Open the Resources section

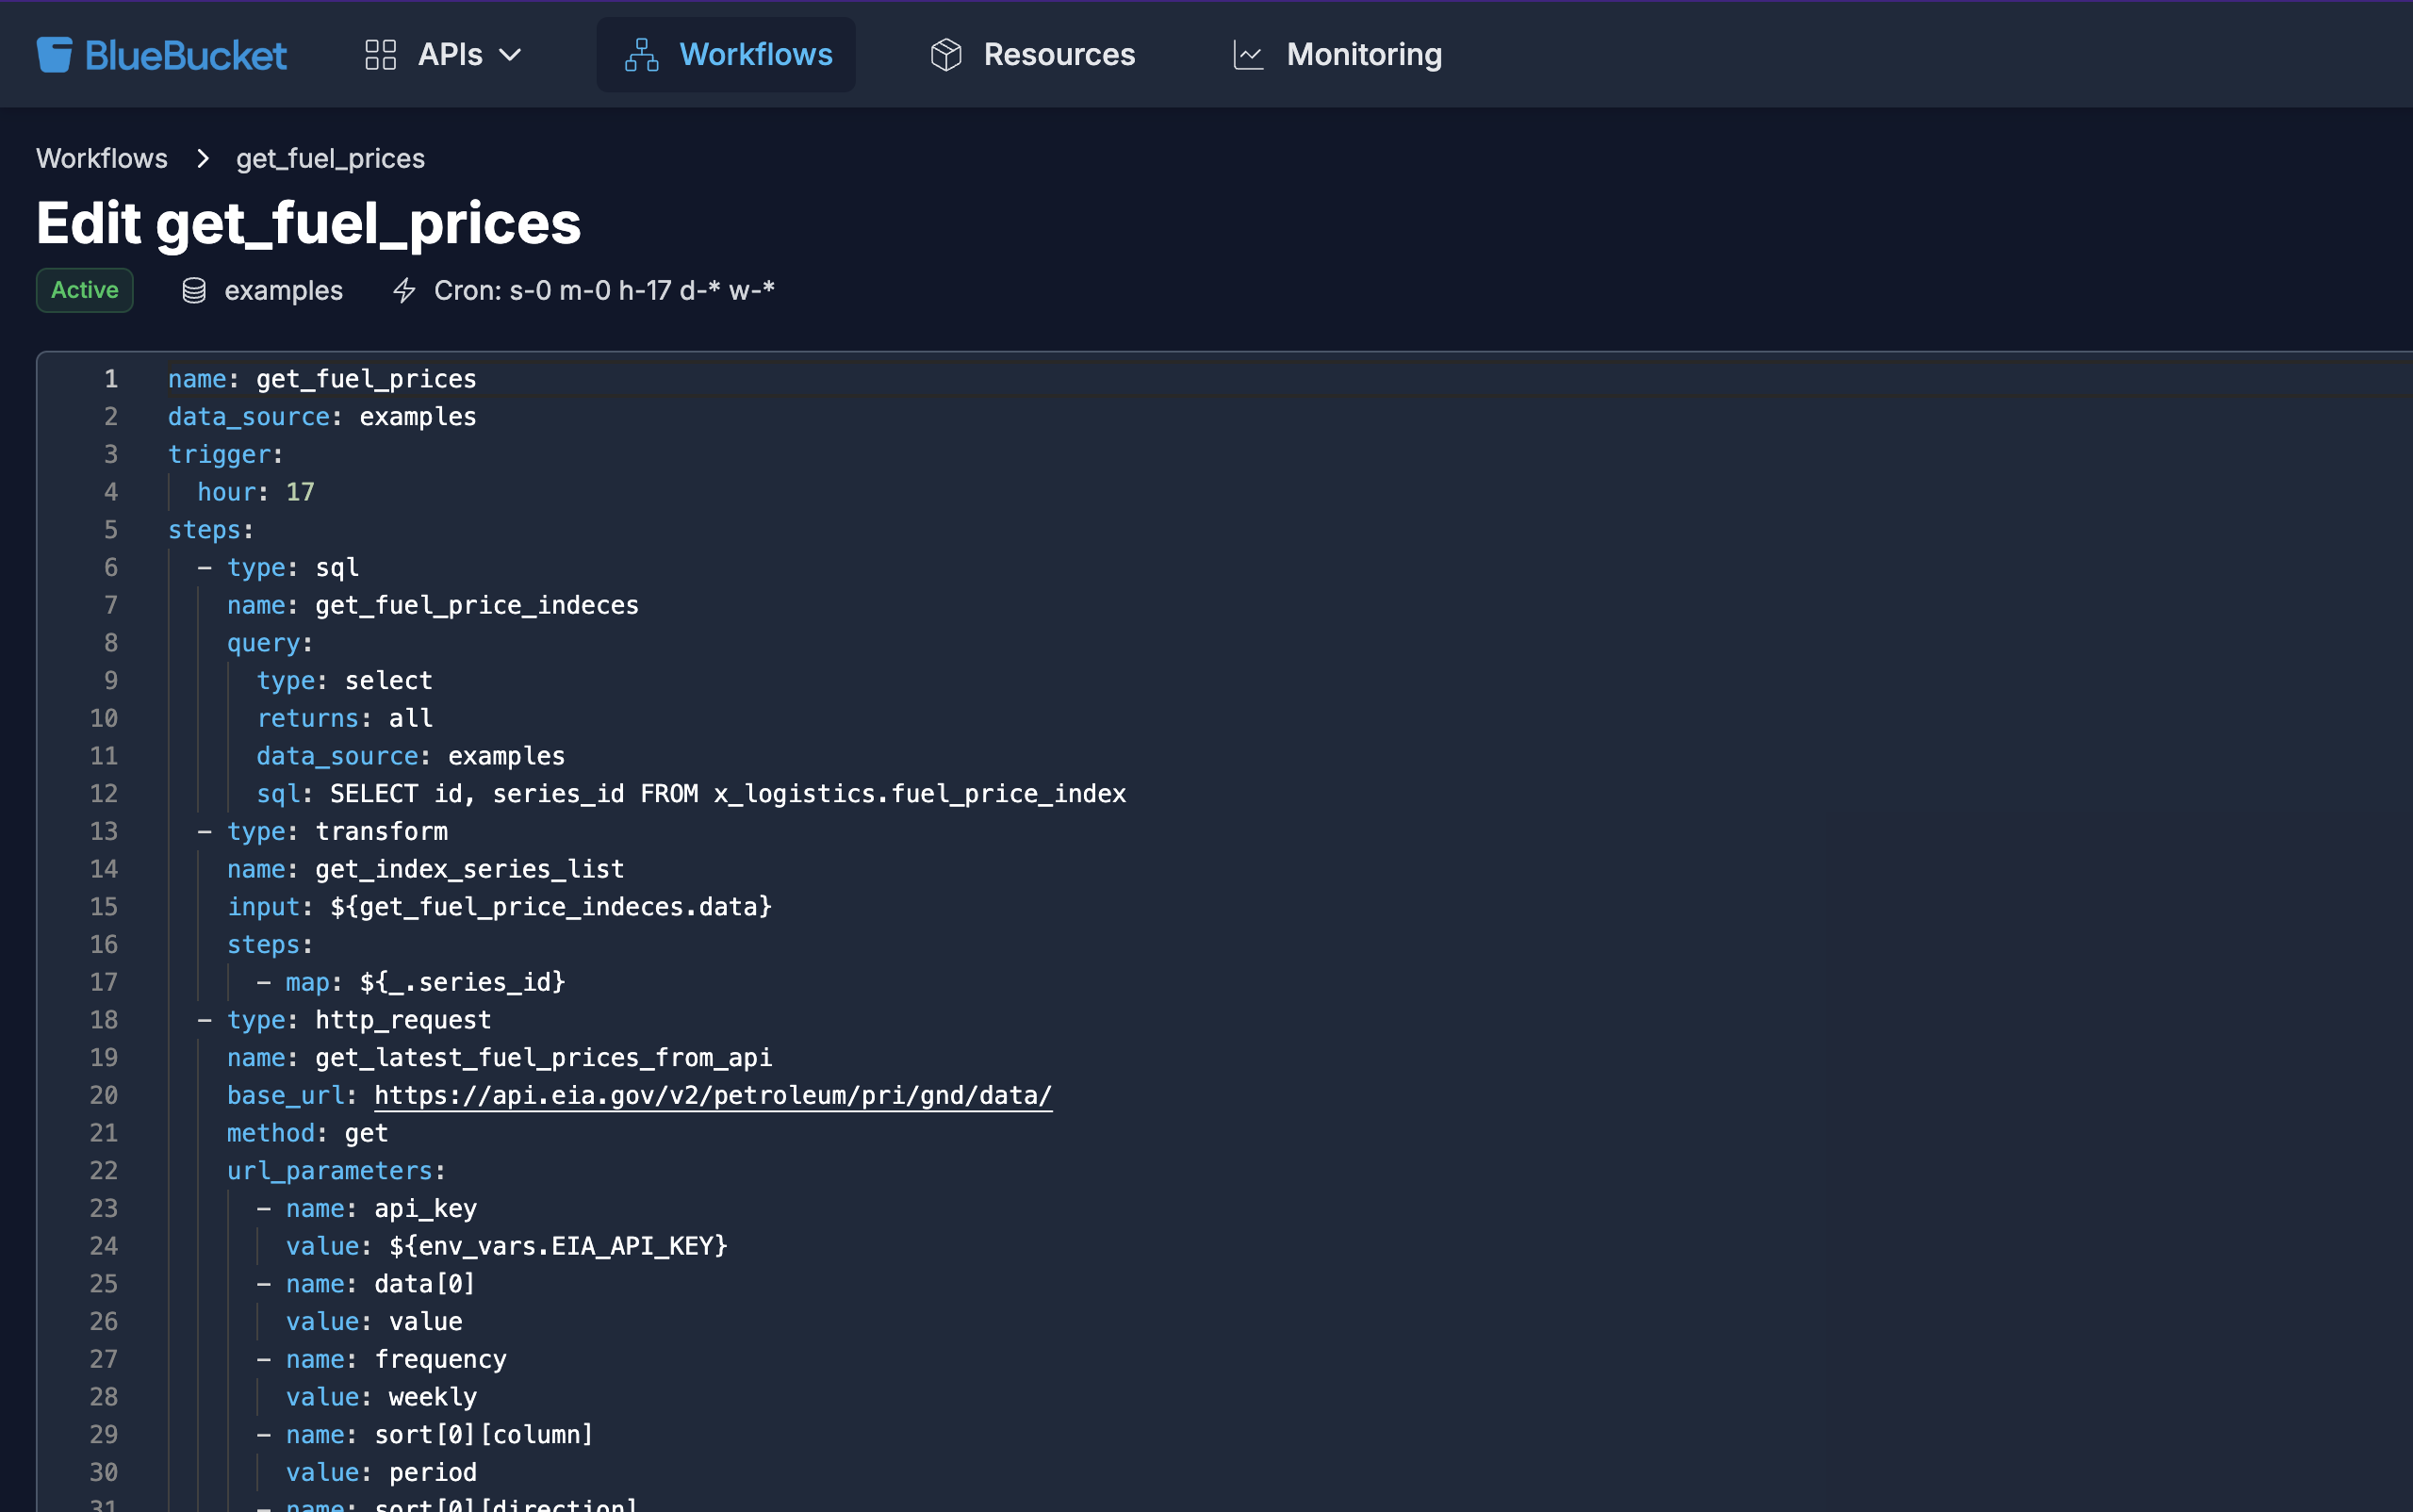coord(1059,54)
